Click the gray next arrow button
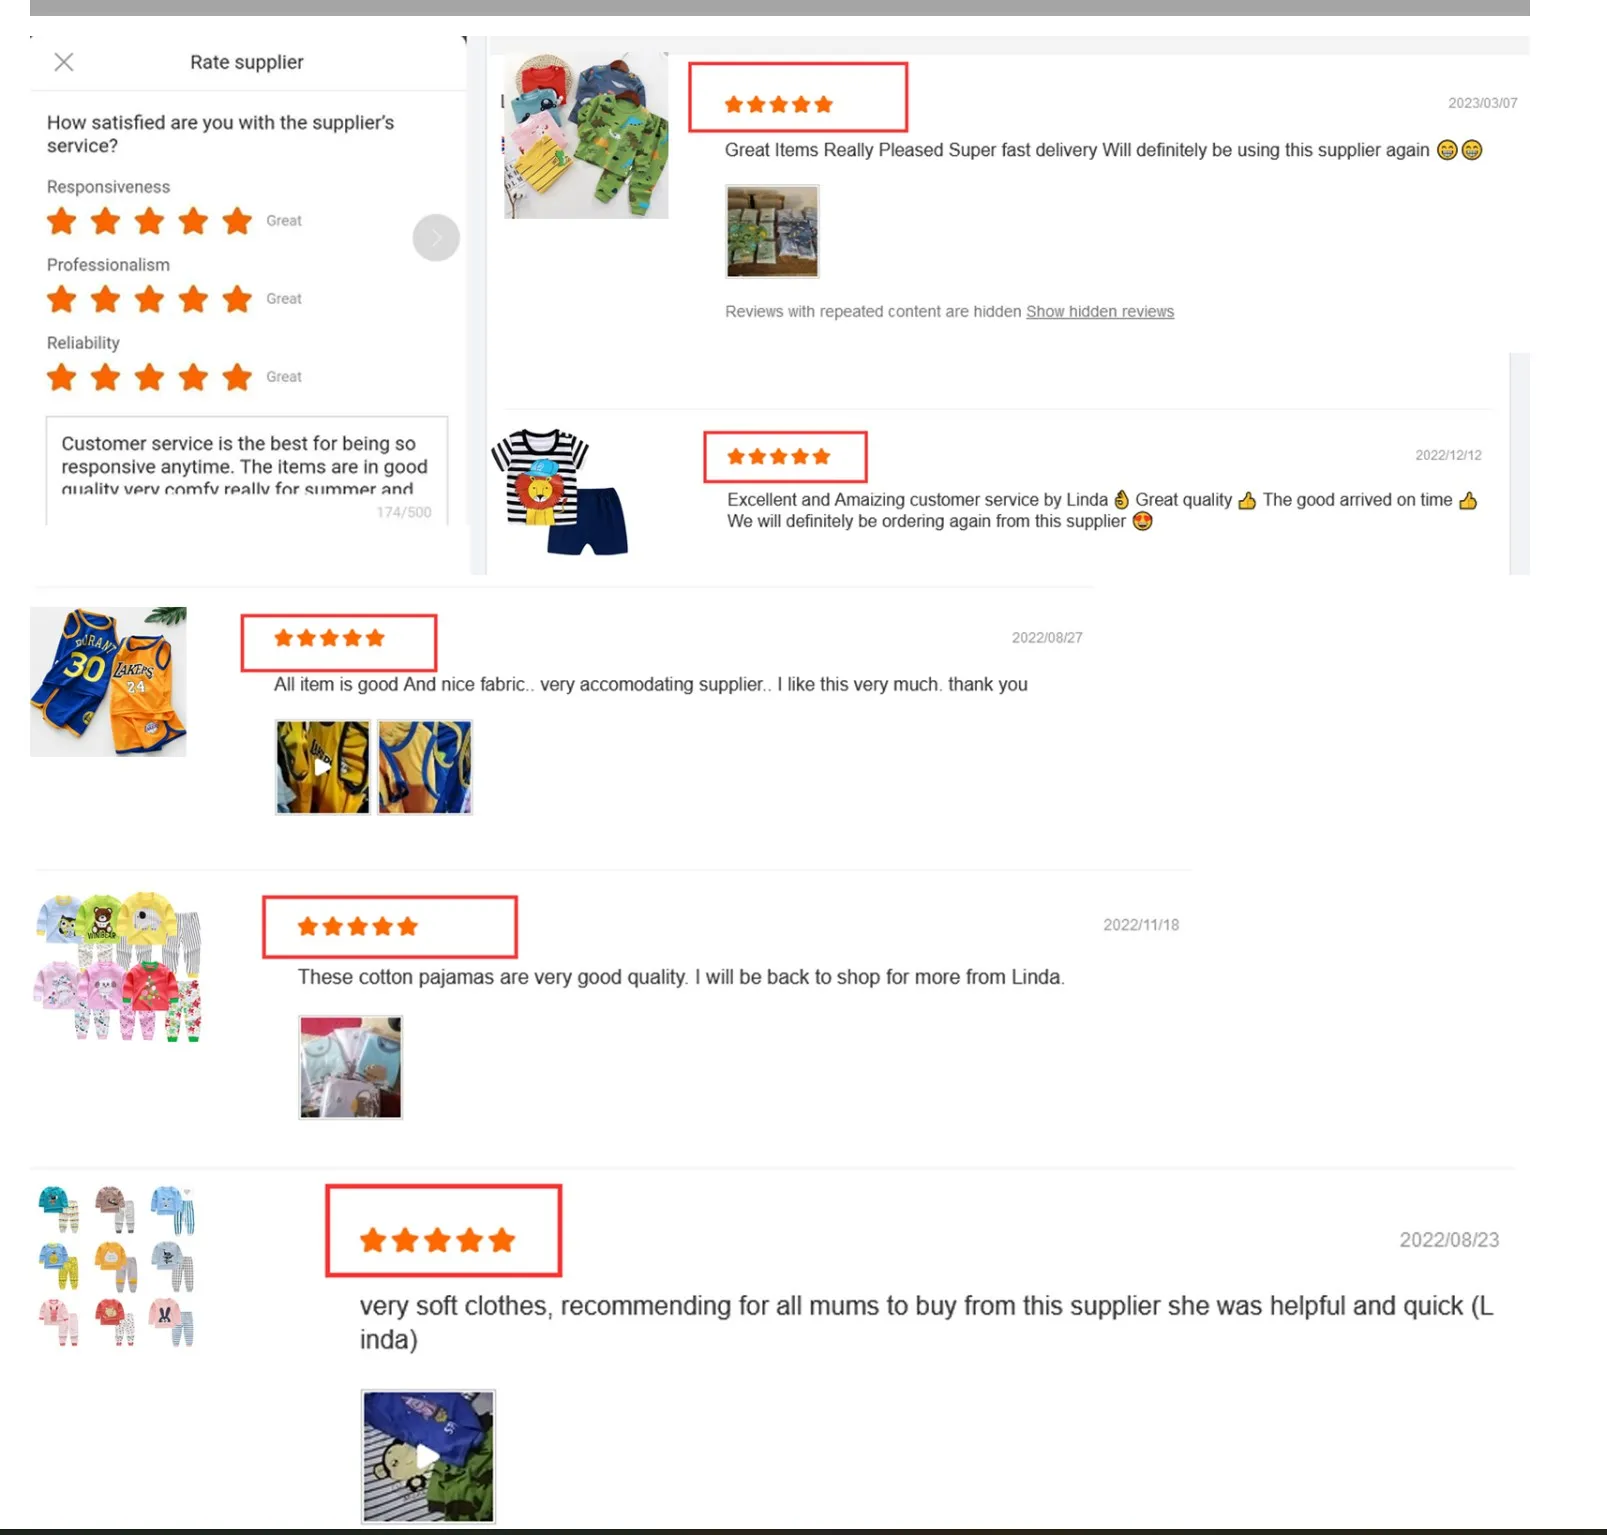Screen dimensions: 1607x1535 [436, 238]
